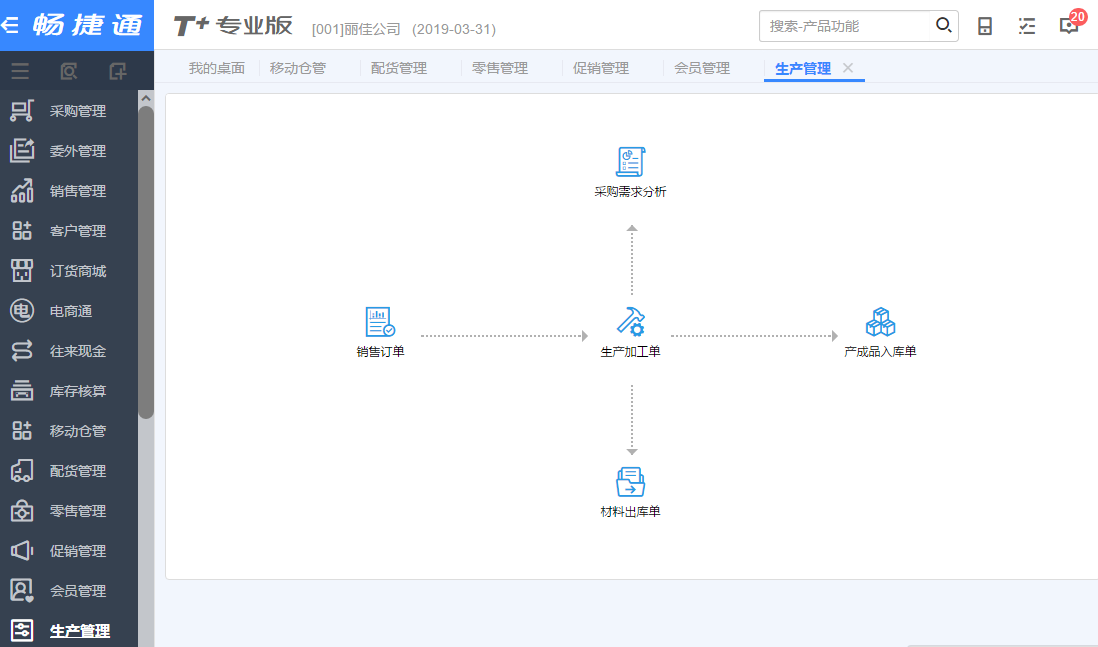Click the 畅捷通 brand logo

(x=88, y=25)
